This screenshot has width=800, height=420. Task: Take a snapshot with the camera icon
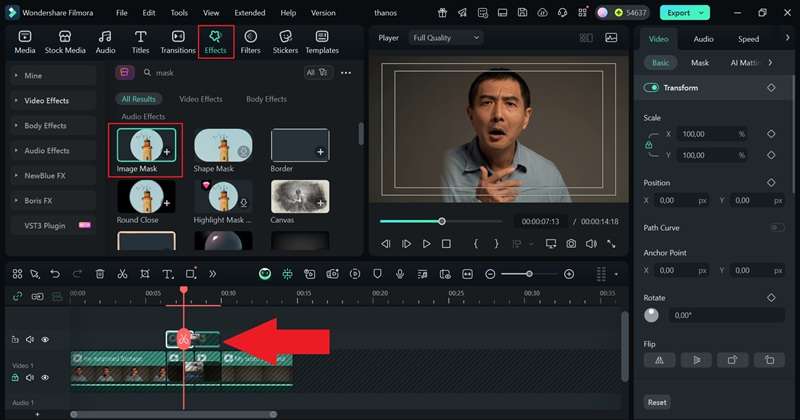(571, 244)
